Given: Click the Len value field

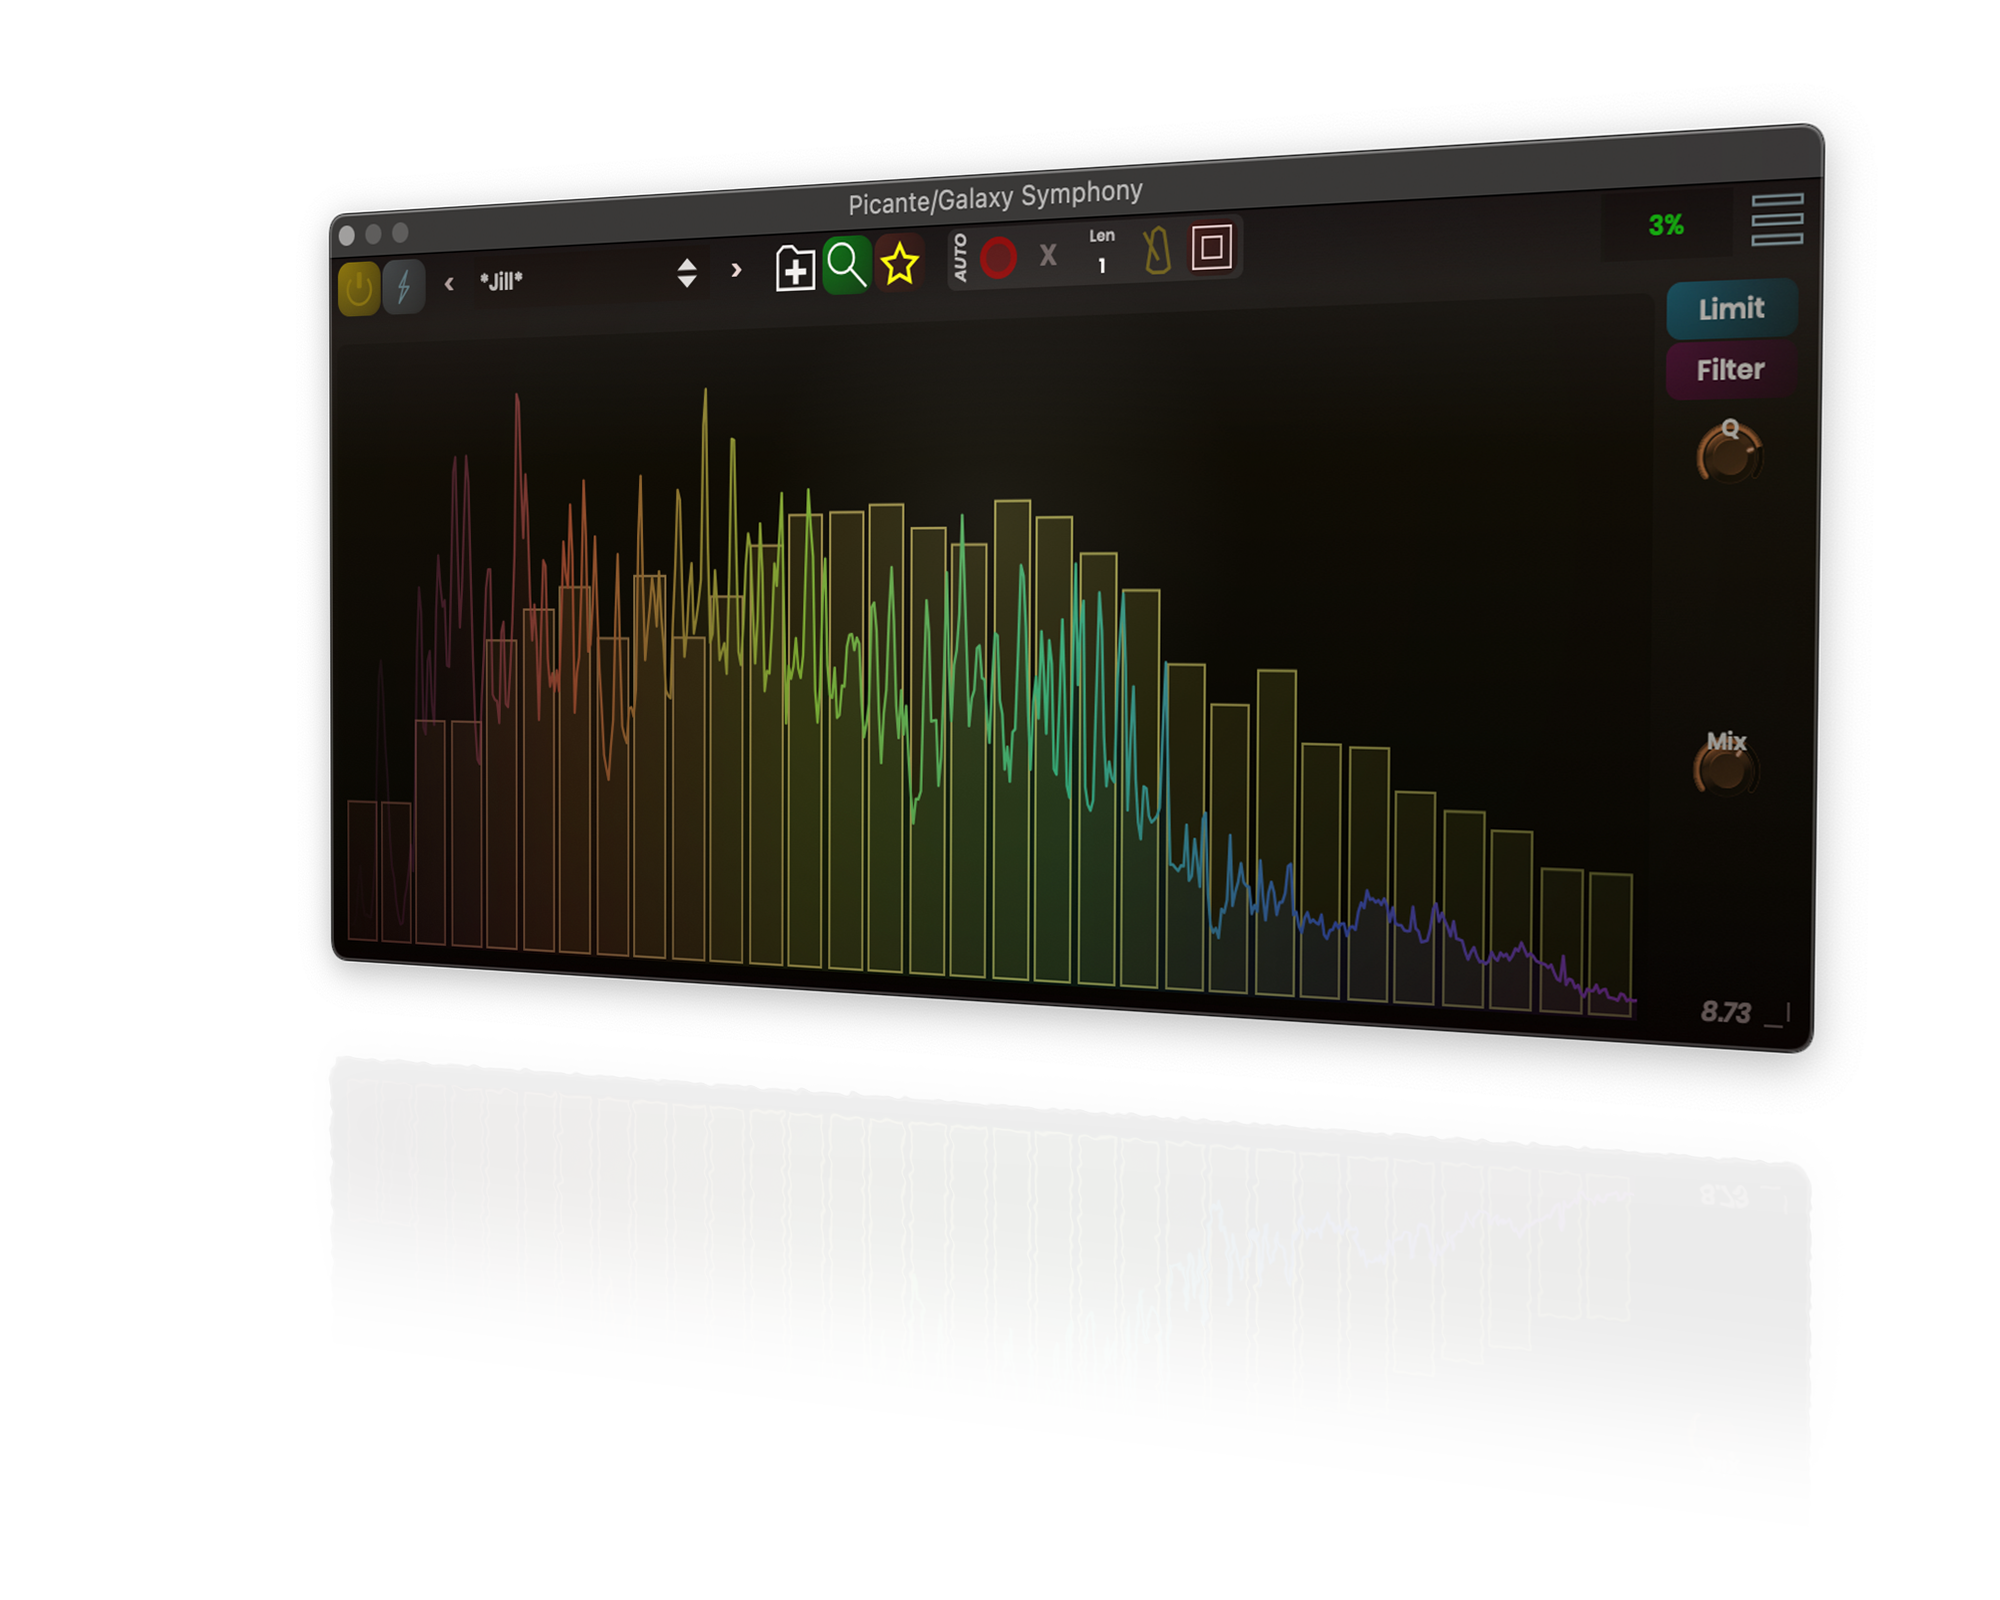Looking at the screenshot, I should pyautogui.click(x=1102, y=265).
